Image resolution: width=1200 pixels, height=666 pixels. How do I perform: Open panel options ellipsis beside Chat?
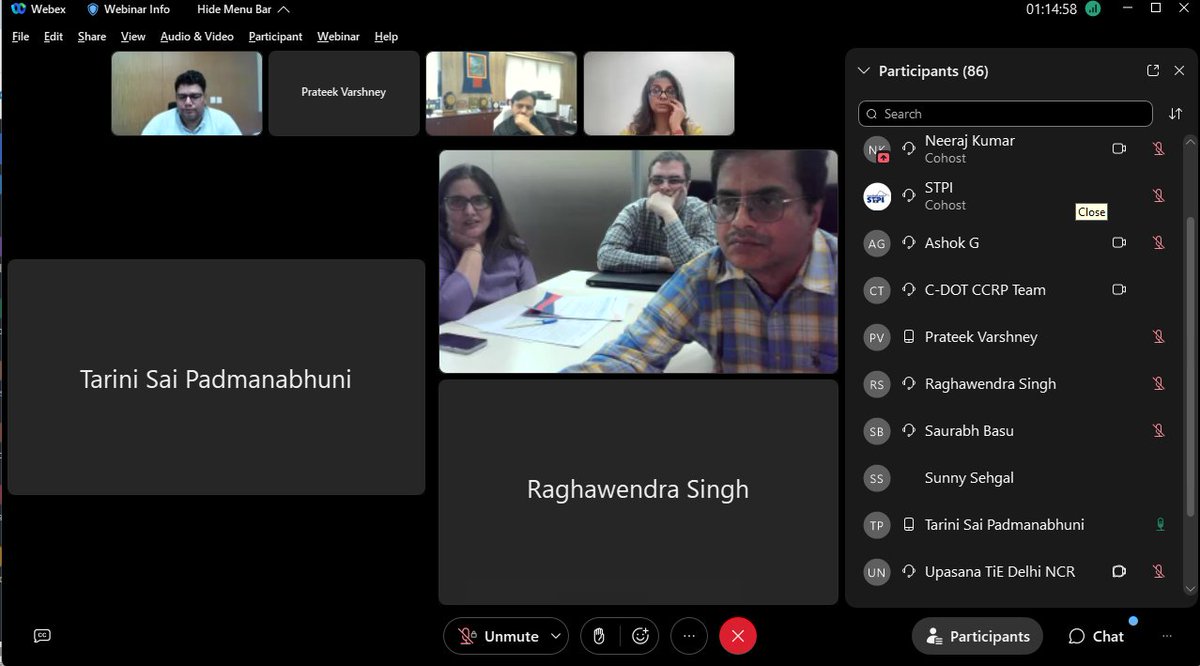(1167, 636)
